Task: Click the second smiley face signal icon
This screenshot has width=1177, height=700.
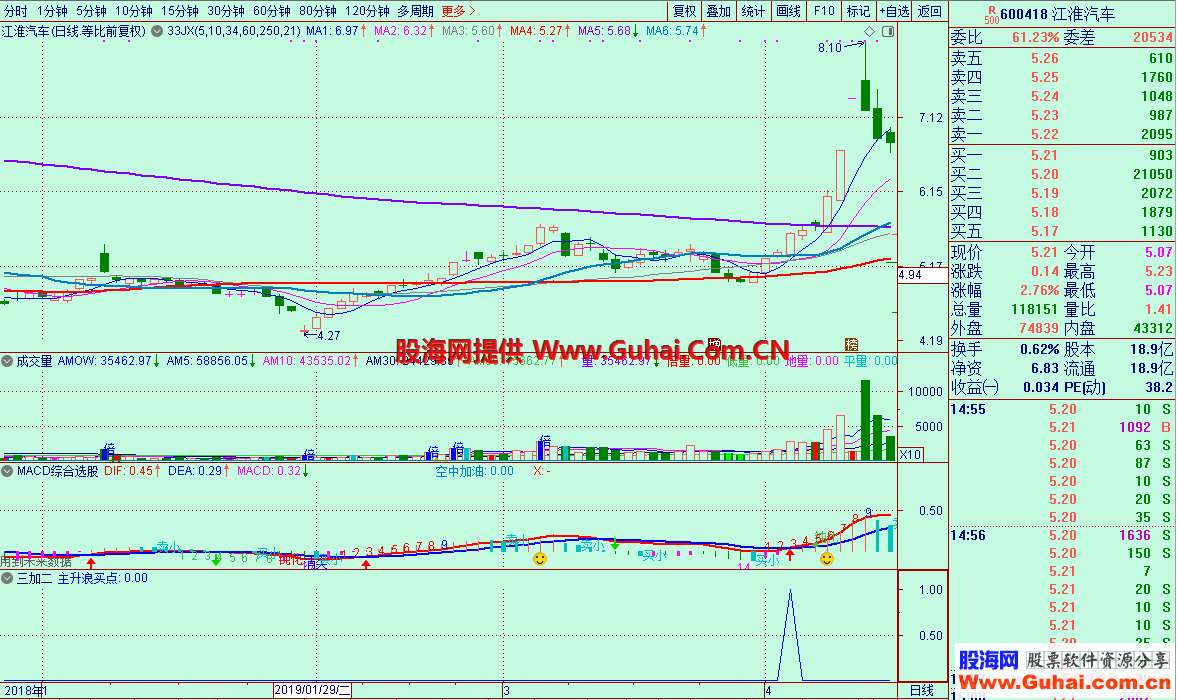Action: coord(826,559)
